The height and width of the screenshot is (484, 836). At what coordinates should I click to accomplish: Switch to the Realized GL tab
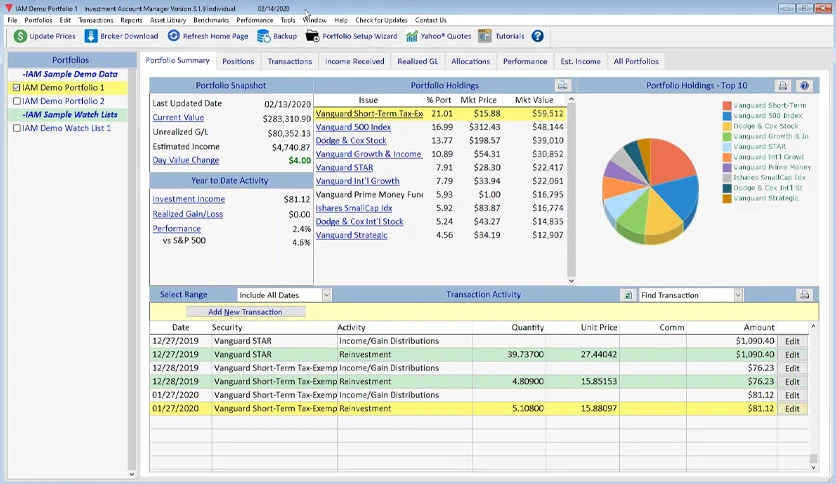(417, 61)
